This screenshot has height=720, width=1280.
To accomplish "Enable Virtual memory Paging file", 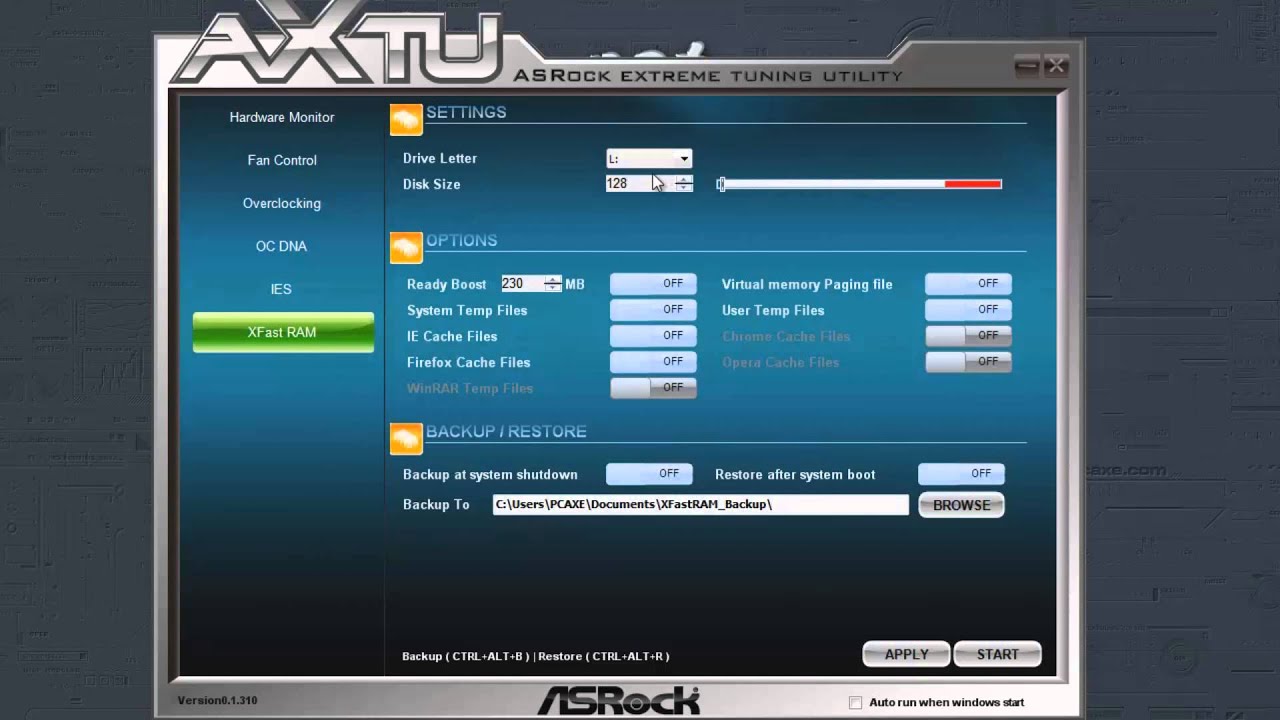I will coord(968,284).
